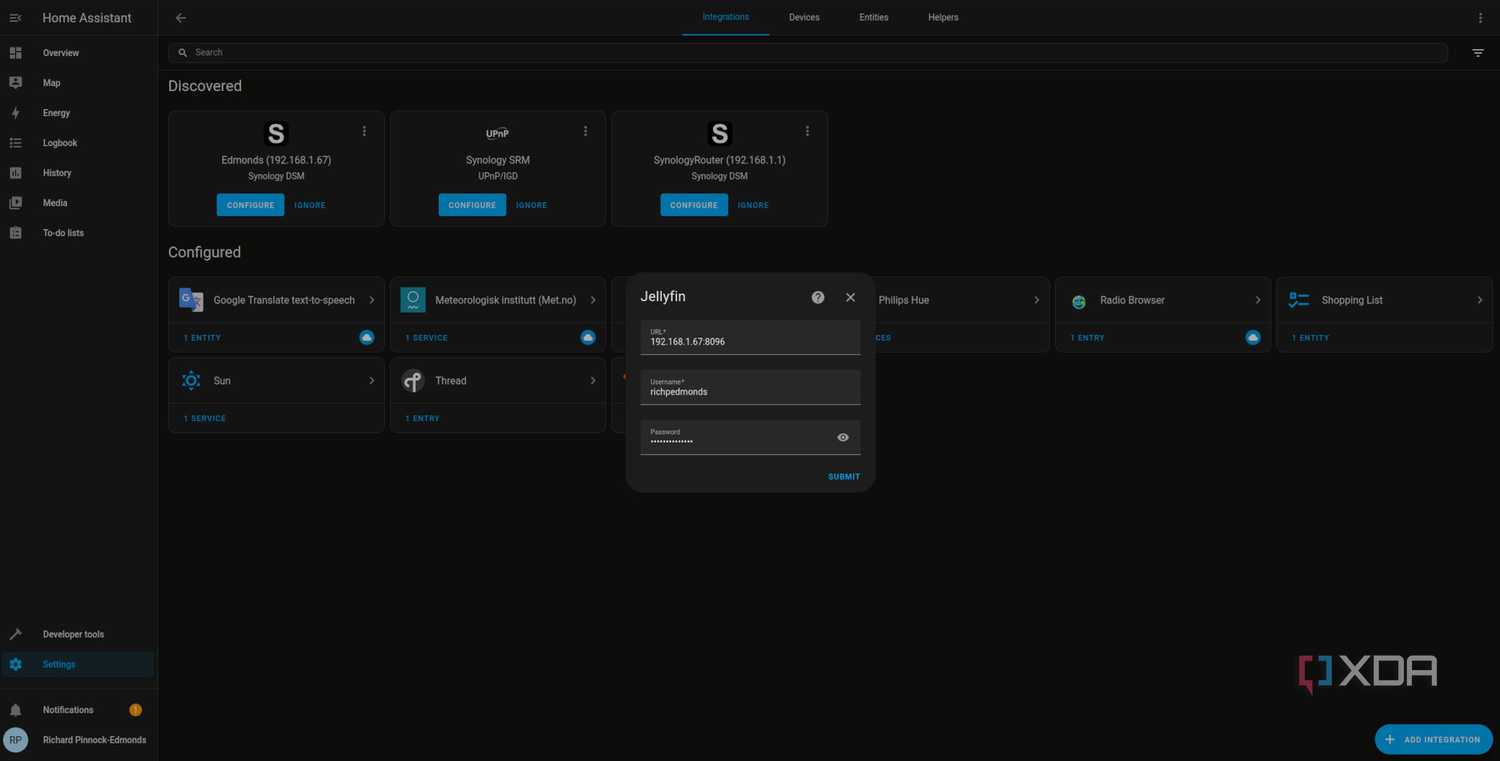This screenshot has height=761, width=1500.
Task: Open the Energy dashboard
Action: pos(78,113)
